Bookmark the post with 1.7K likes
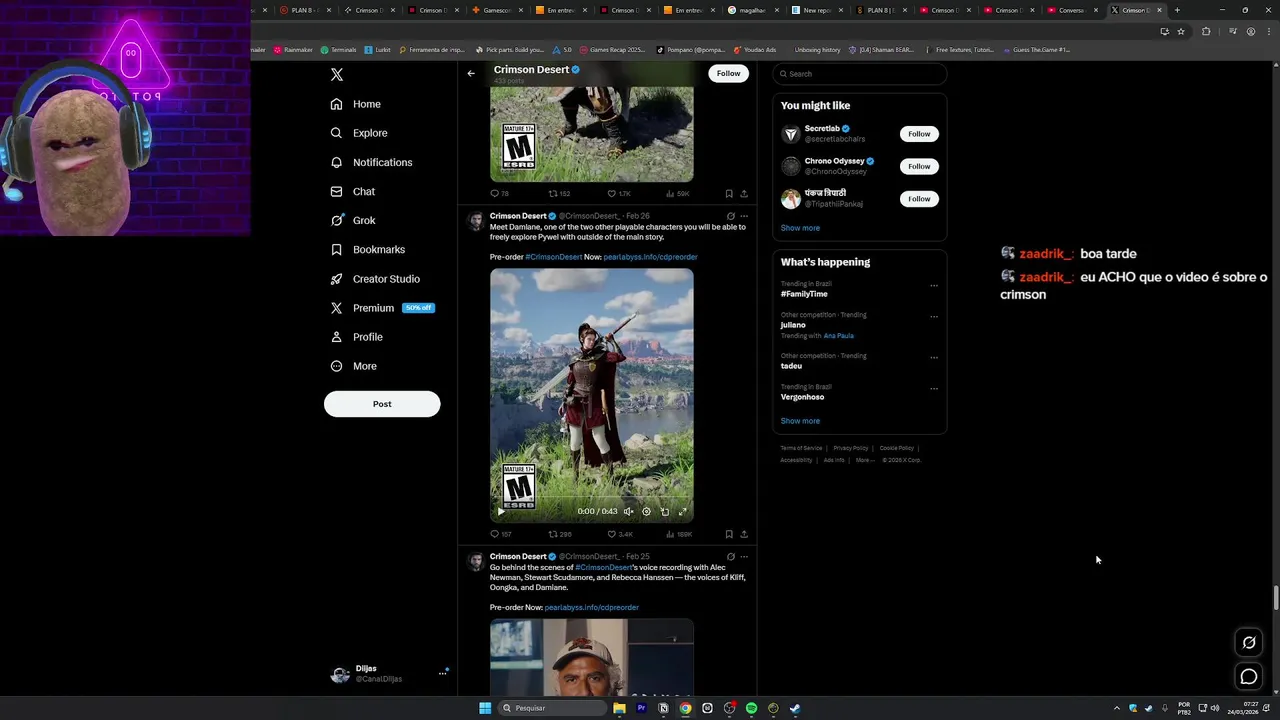Viewport: 1280px width, 720px height. 729,194
